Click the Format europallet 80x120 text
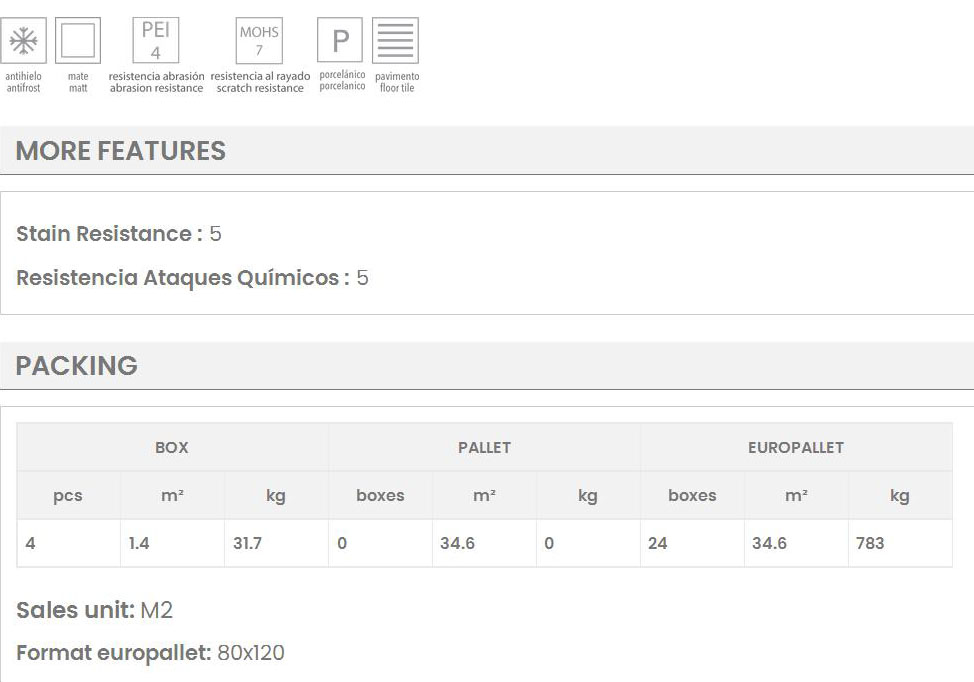Viewport: 974px width, 682px height. (x=150, y=654)
